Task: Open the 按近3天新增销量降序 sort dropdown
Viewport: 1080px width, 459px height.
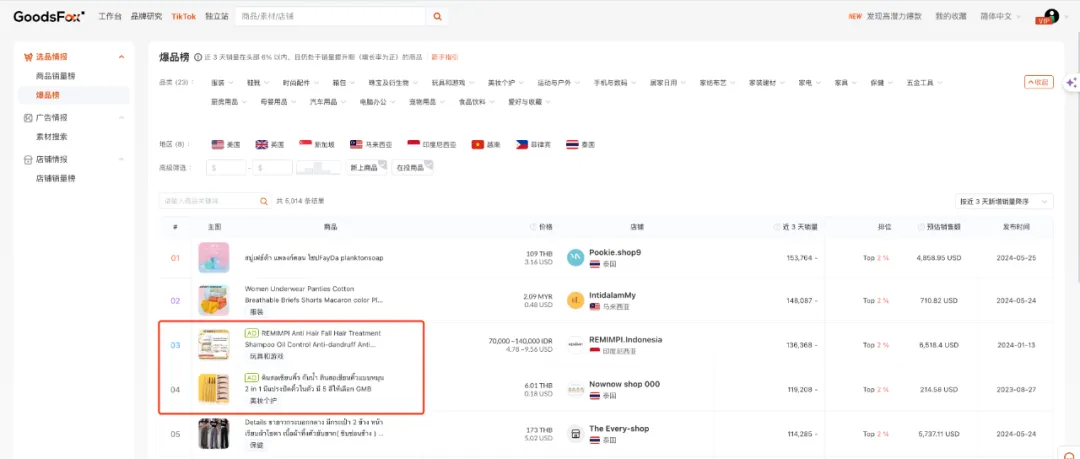Action: [x=1005, y=201]
